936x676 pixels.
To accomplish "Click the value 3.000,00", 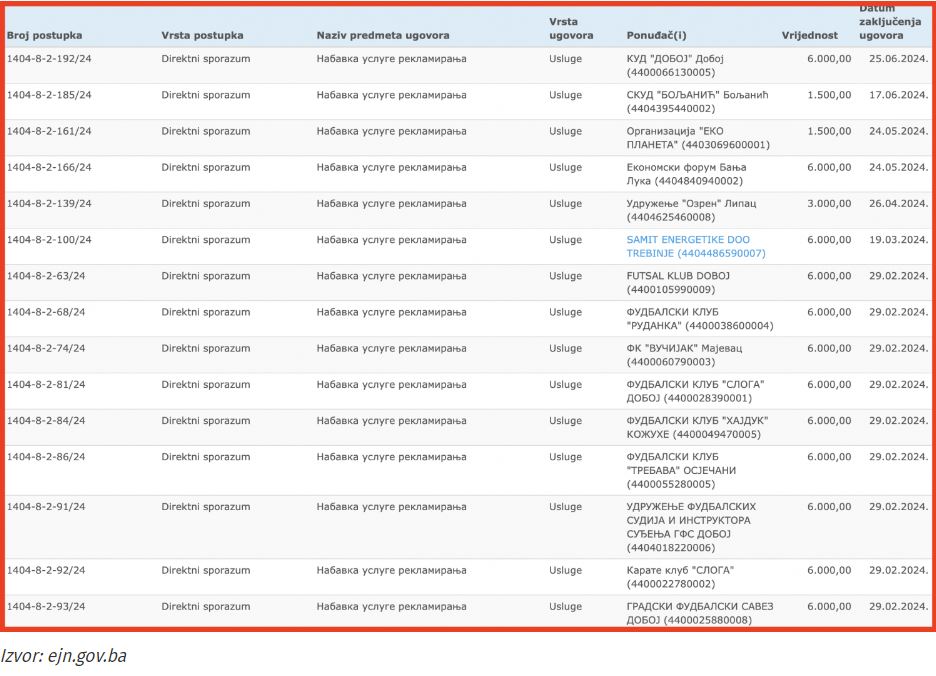I will pyautogui.click(x=829, y=204).
